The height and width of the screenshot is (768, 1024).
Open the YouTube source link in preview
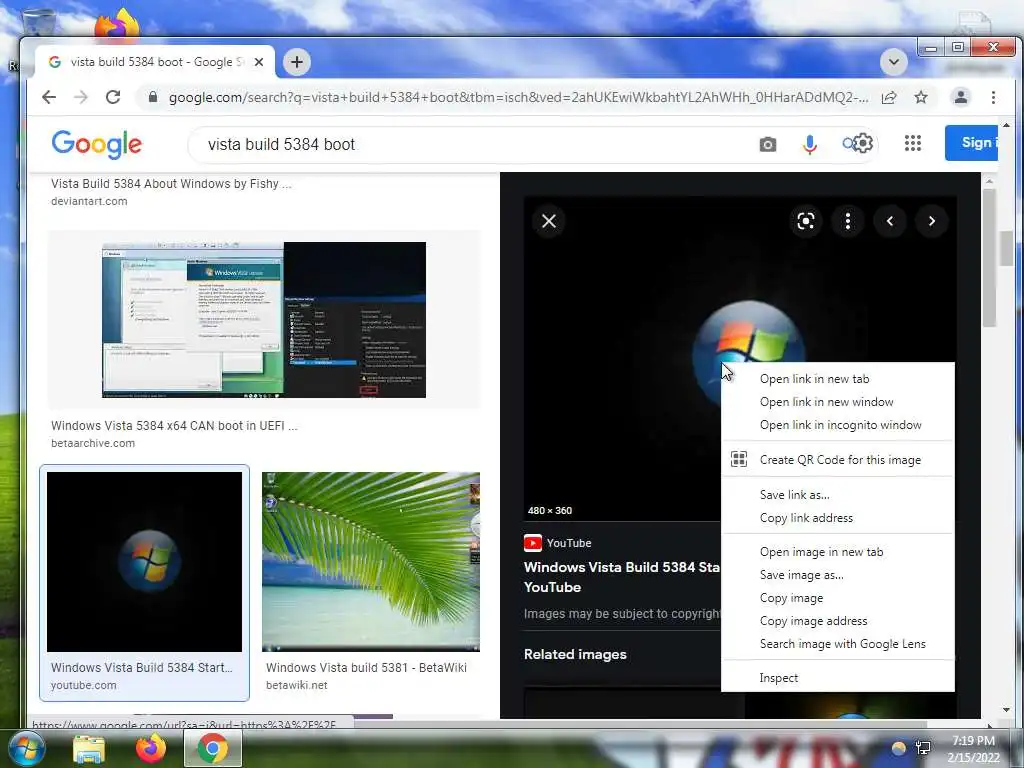558,543
